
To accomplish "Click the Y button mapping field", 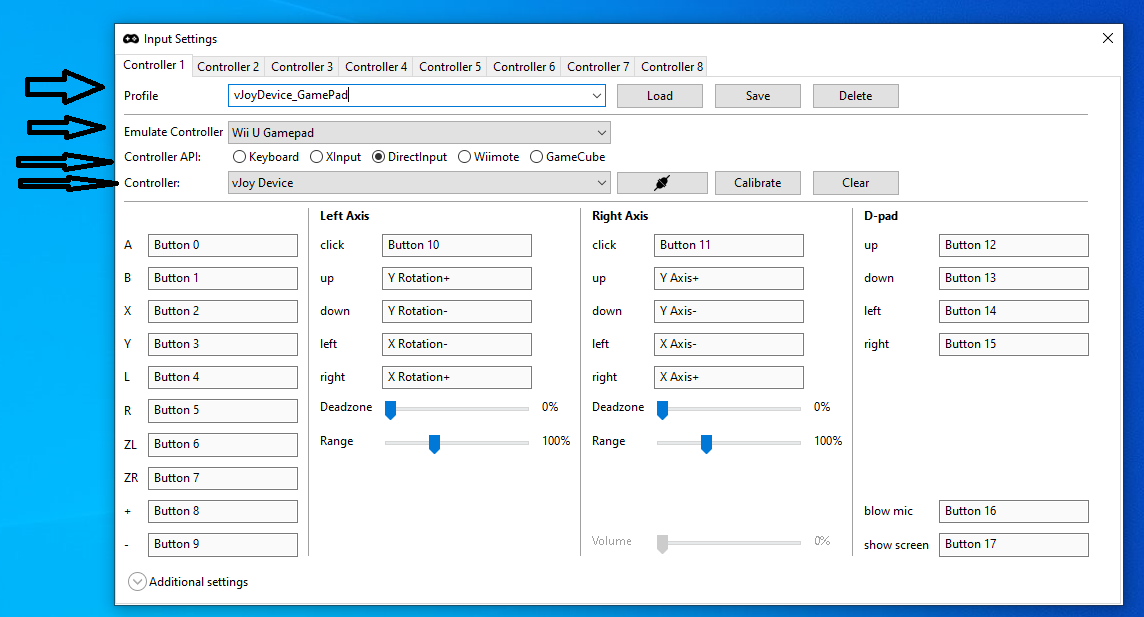I will (x=223, y=344).
